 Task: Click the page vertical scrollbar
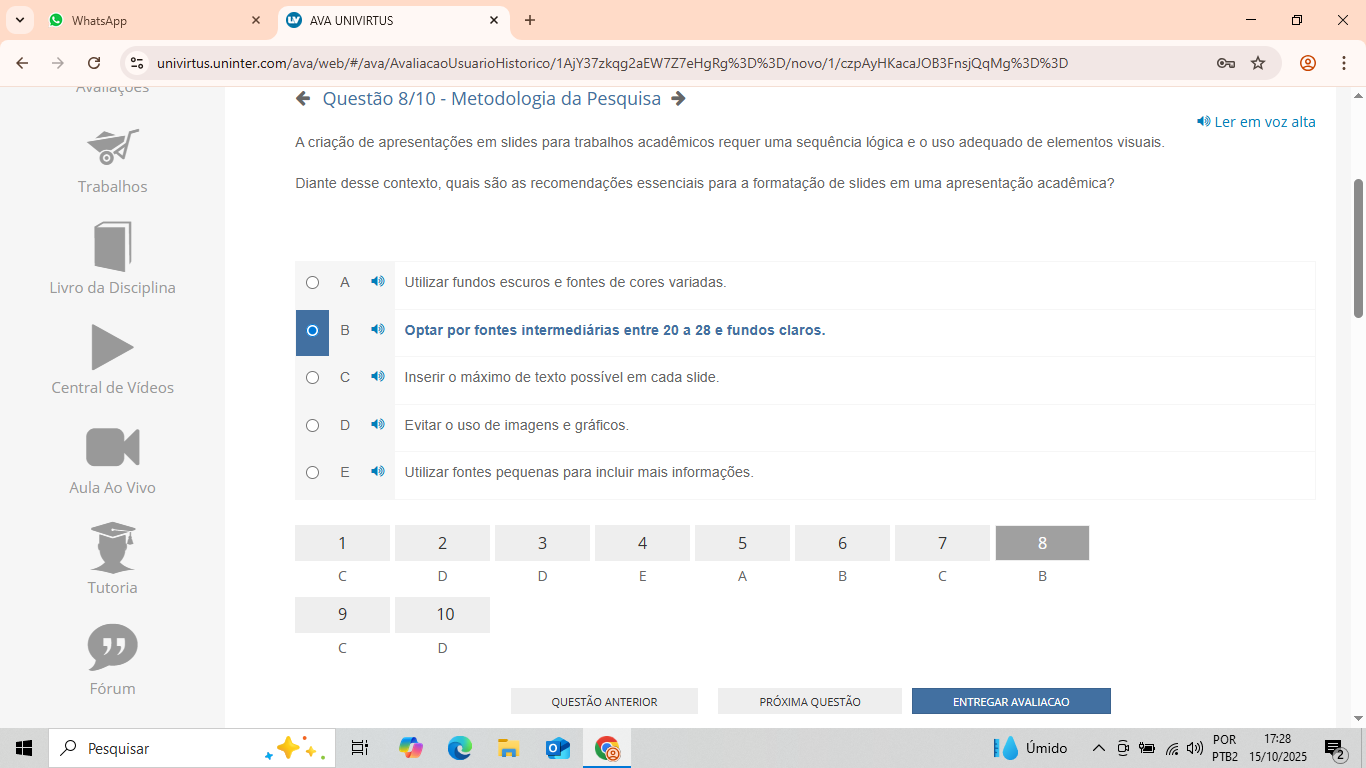[1358, 250]
